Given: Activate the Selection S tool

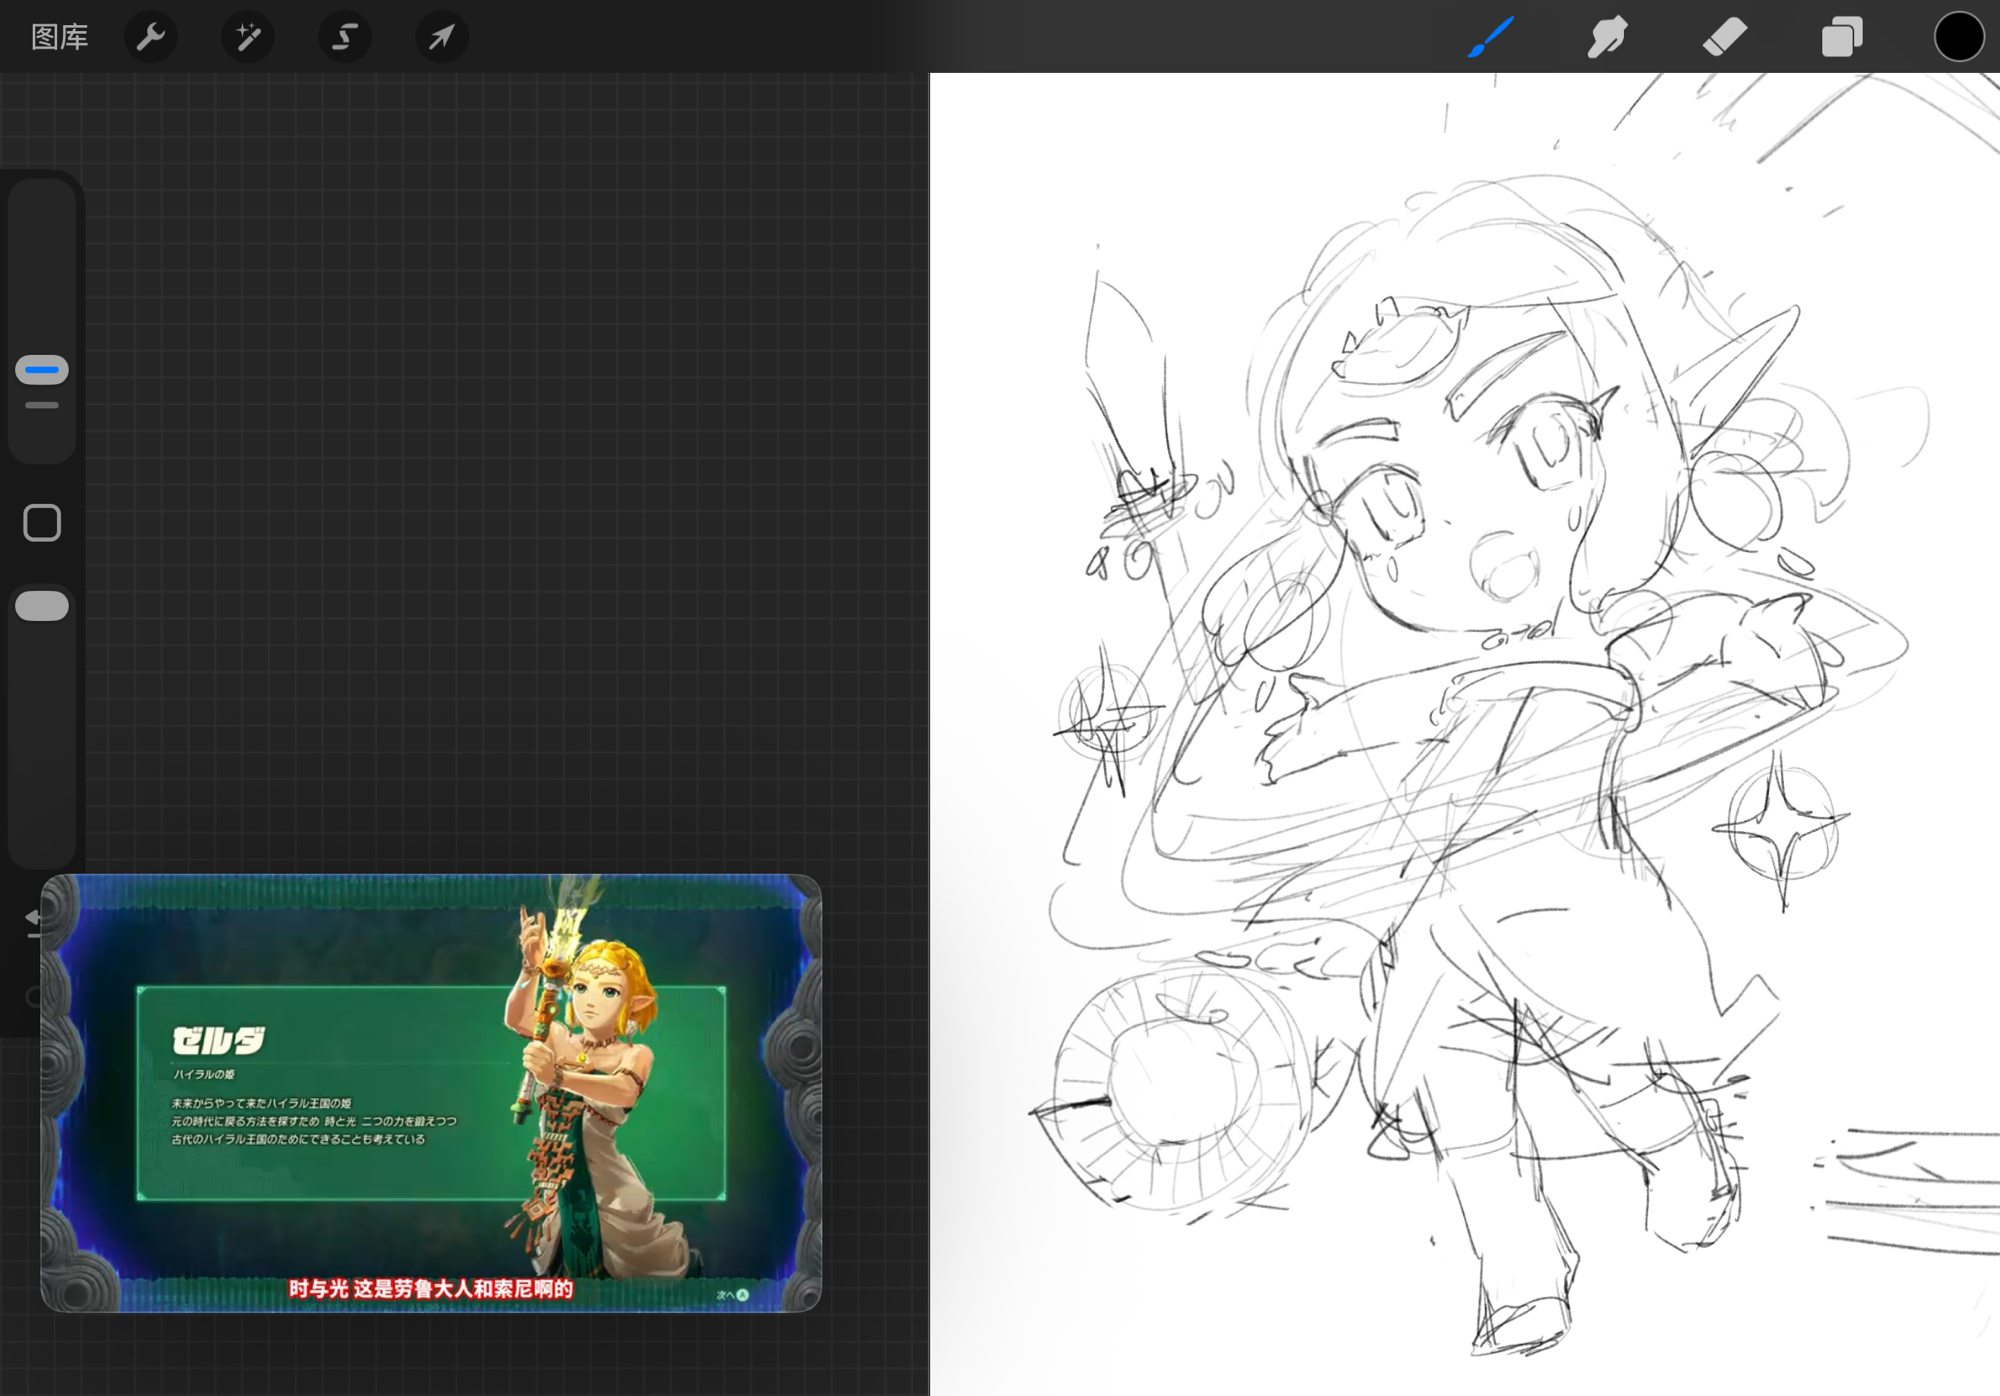Looking at the screenshot, I should [x=344, y=37].
